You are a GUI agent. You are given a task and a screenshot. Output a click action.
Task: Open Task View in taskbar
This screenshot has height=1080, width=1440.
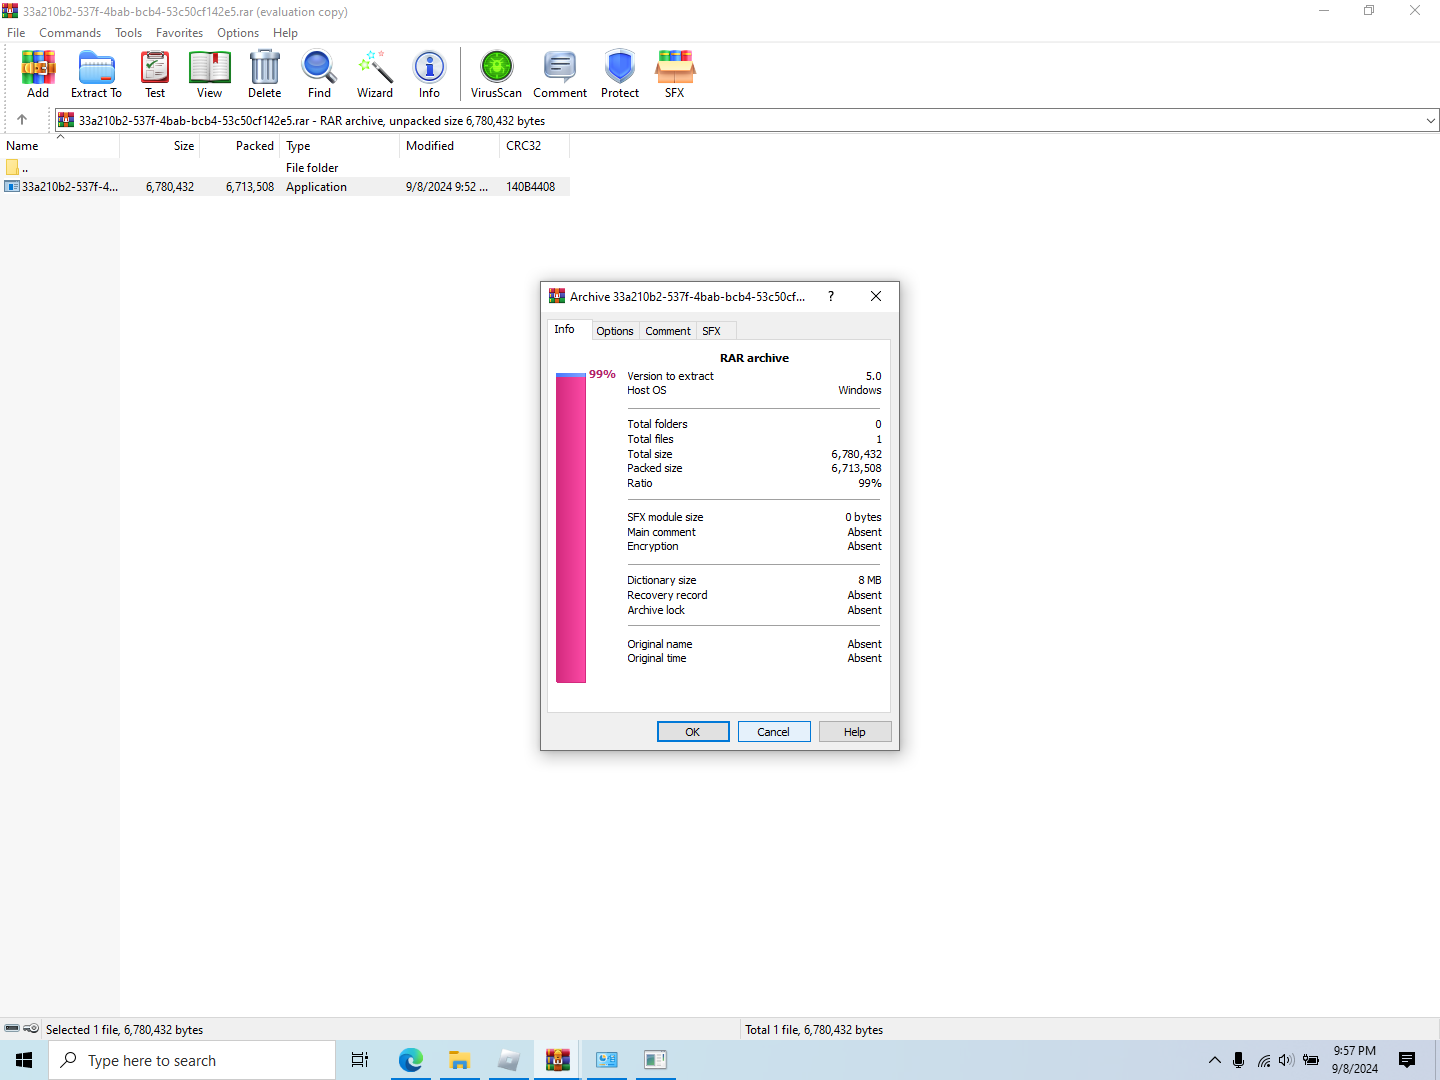(x=360, y=1060)
